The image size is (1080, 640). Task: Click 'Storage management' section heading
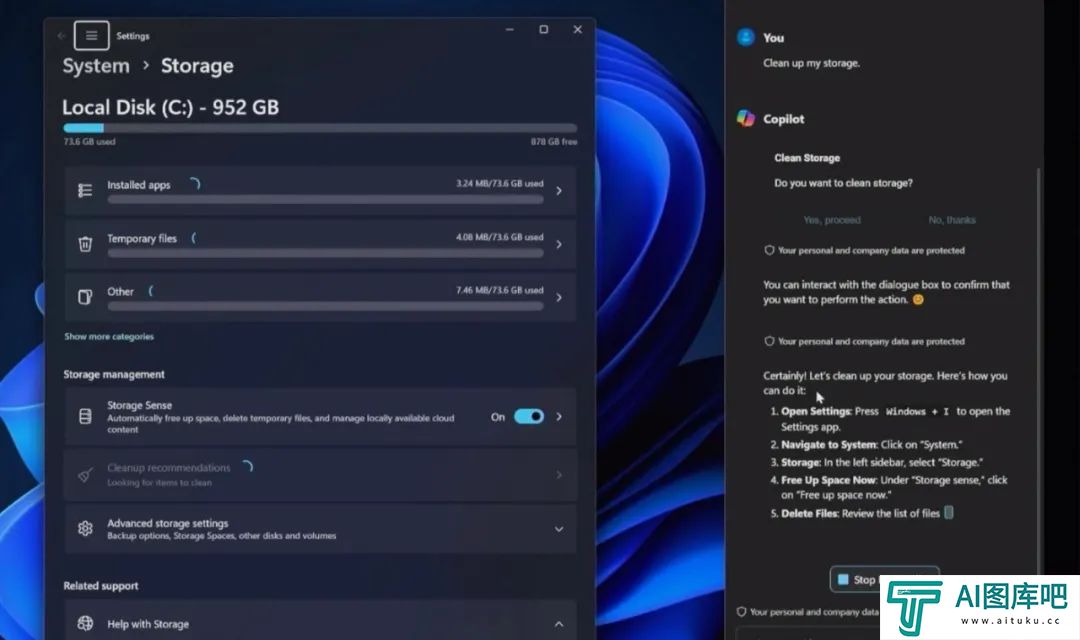[114, 374]
